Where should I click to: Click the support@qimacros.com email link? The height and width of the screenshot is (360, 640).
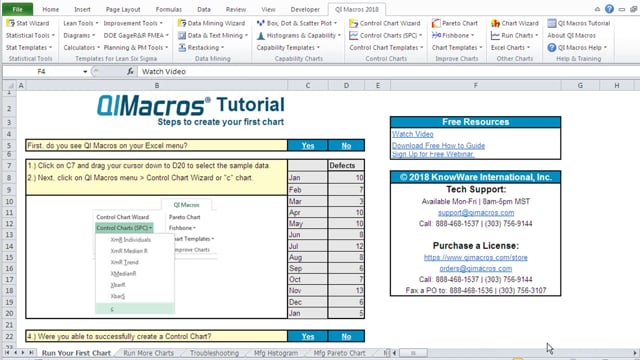[476, 213]
